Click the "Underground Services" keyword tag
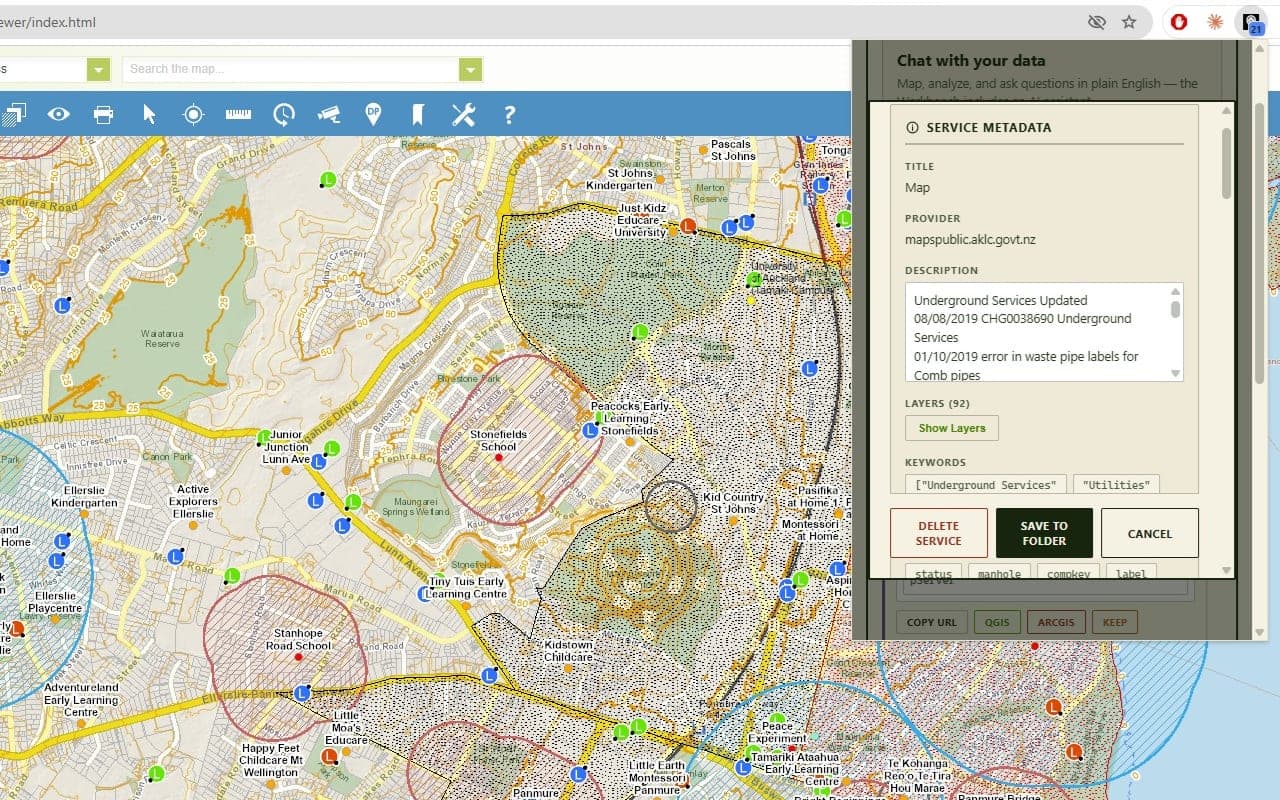The width and height of the screenshot is (1280, 800). coord(986,485)
